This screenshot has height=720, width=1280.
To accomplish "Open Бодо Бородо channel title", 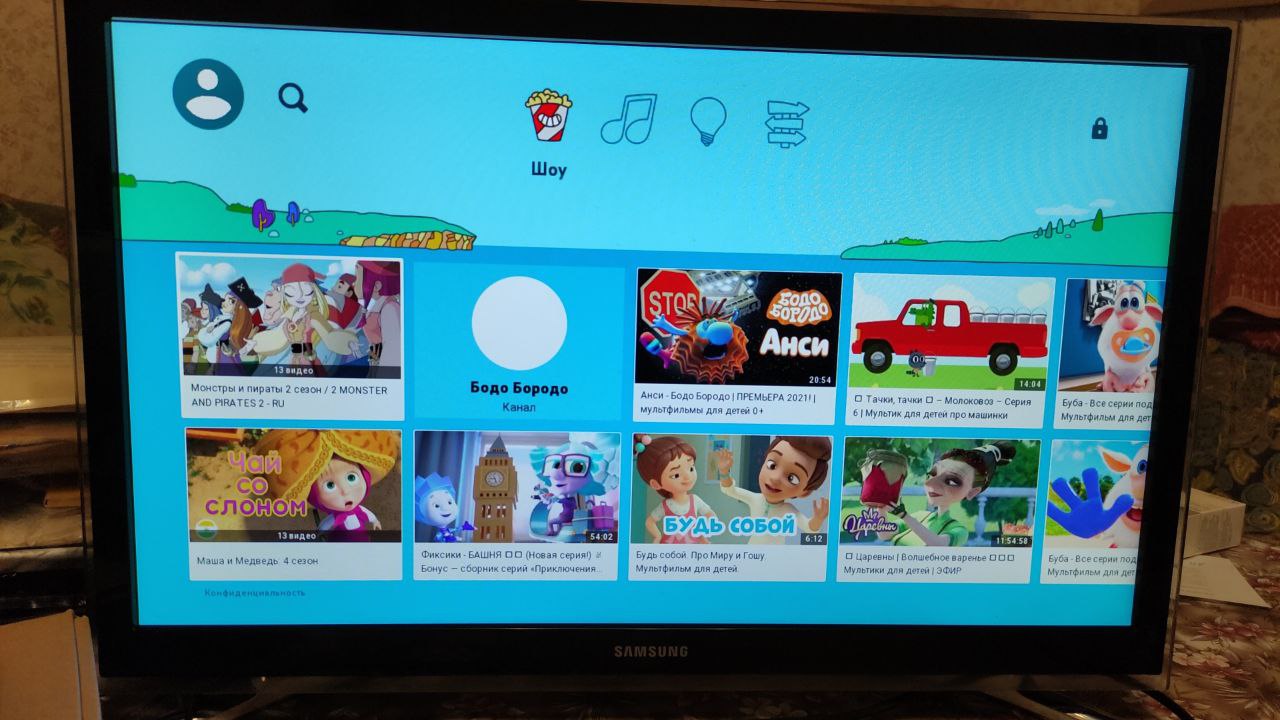I will coord(518,388).
